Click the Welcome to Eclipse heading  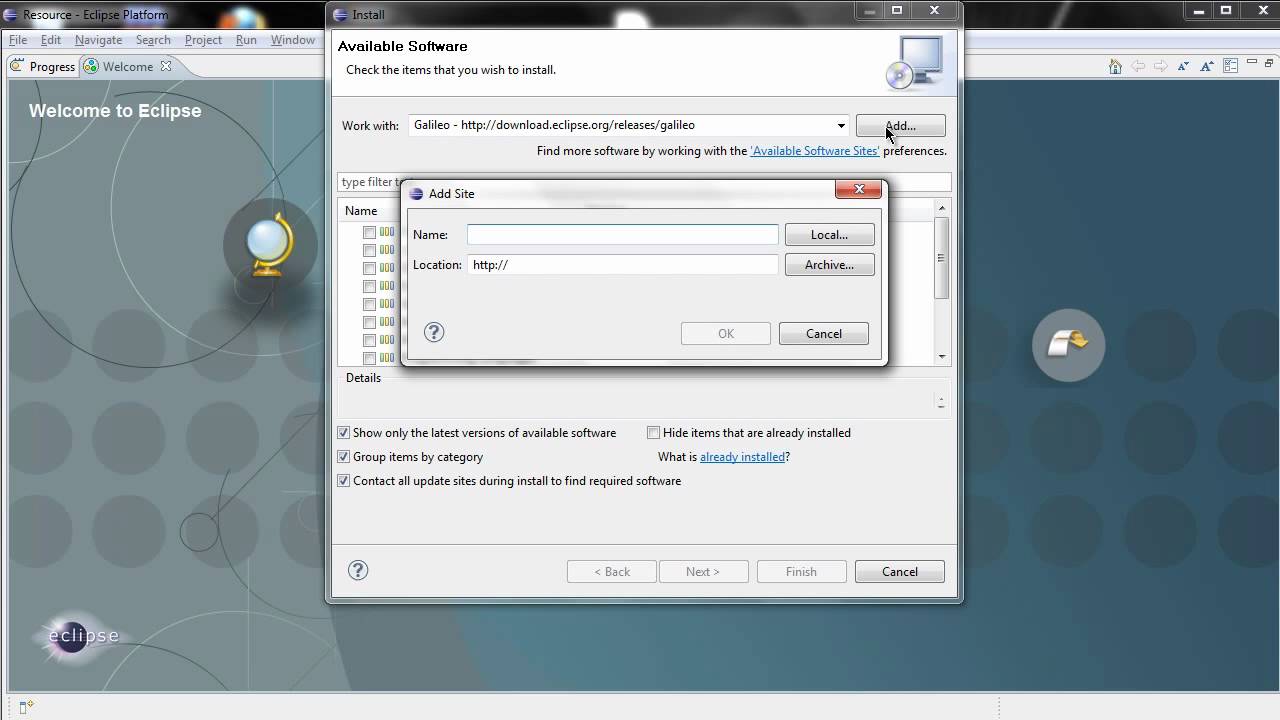(115, 111)
